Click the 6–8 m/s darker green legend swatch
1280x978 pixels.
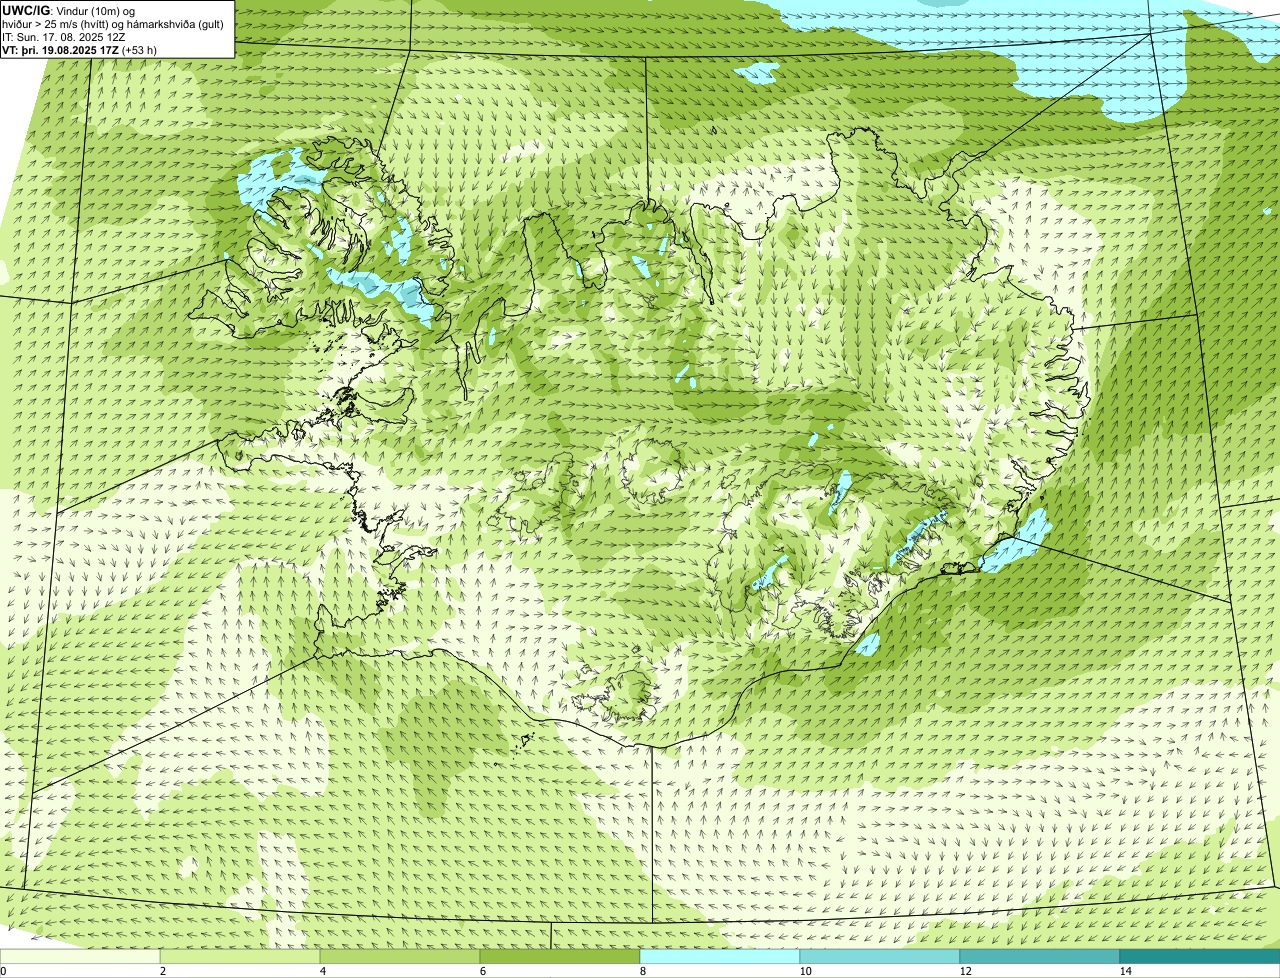[560, 957]
